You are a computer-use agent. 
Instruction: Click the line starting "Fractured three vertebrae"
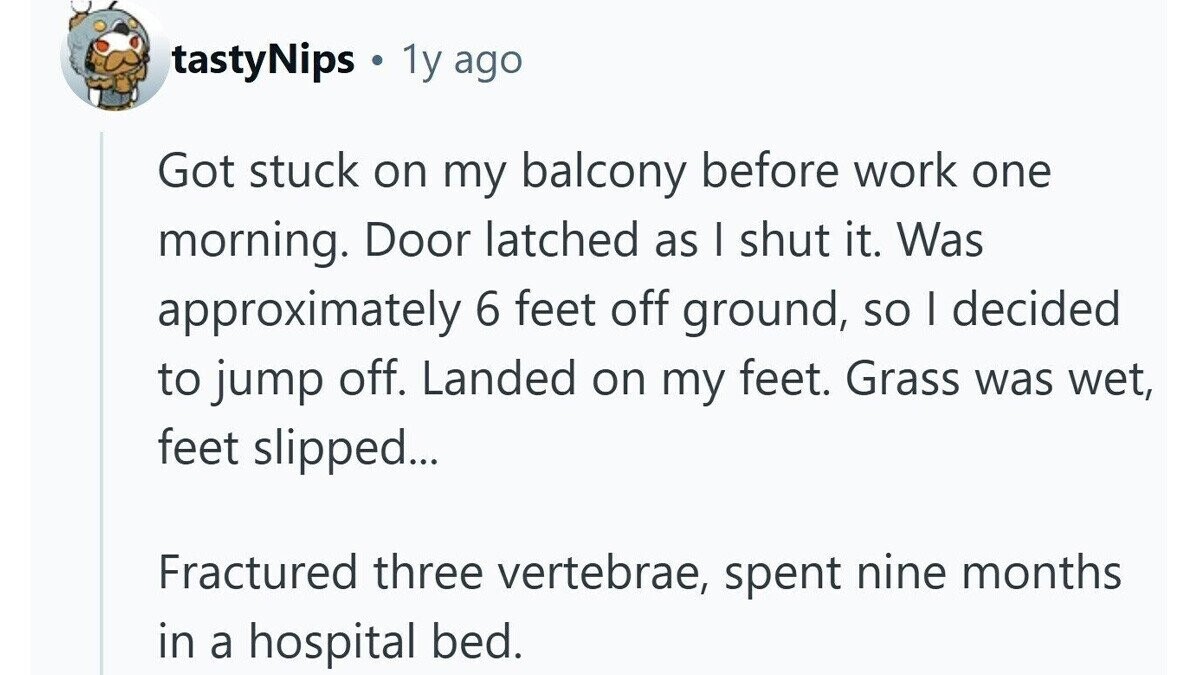point(639,573)
